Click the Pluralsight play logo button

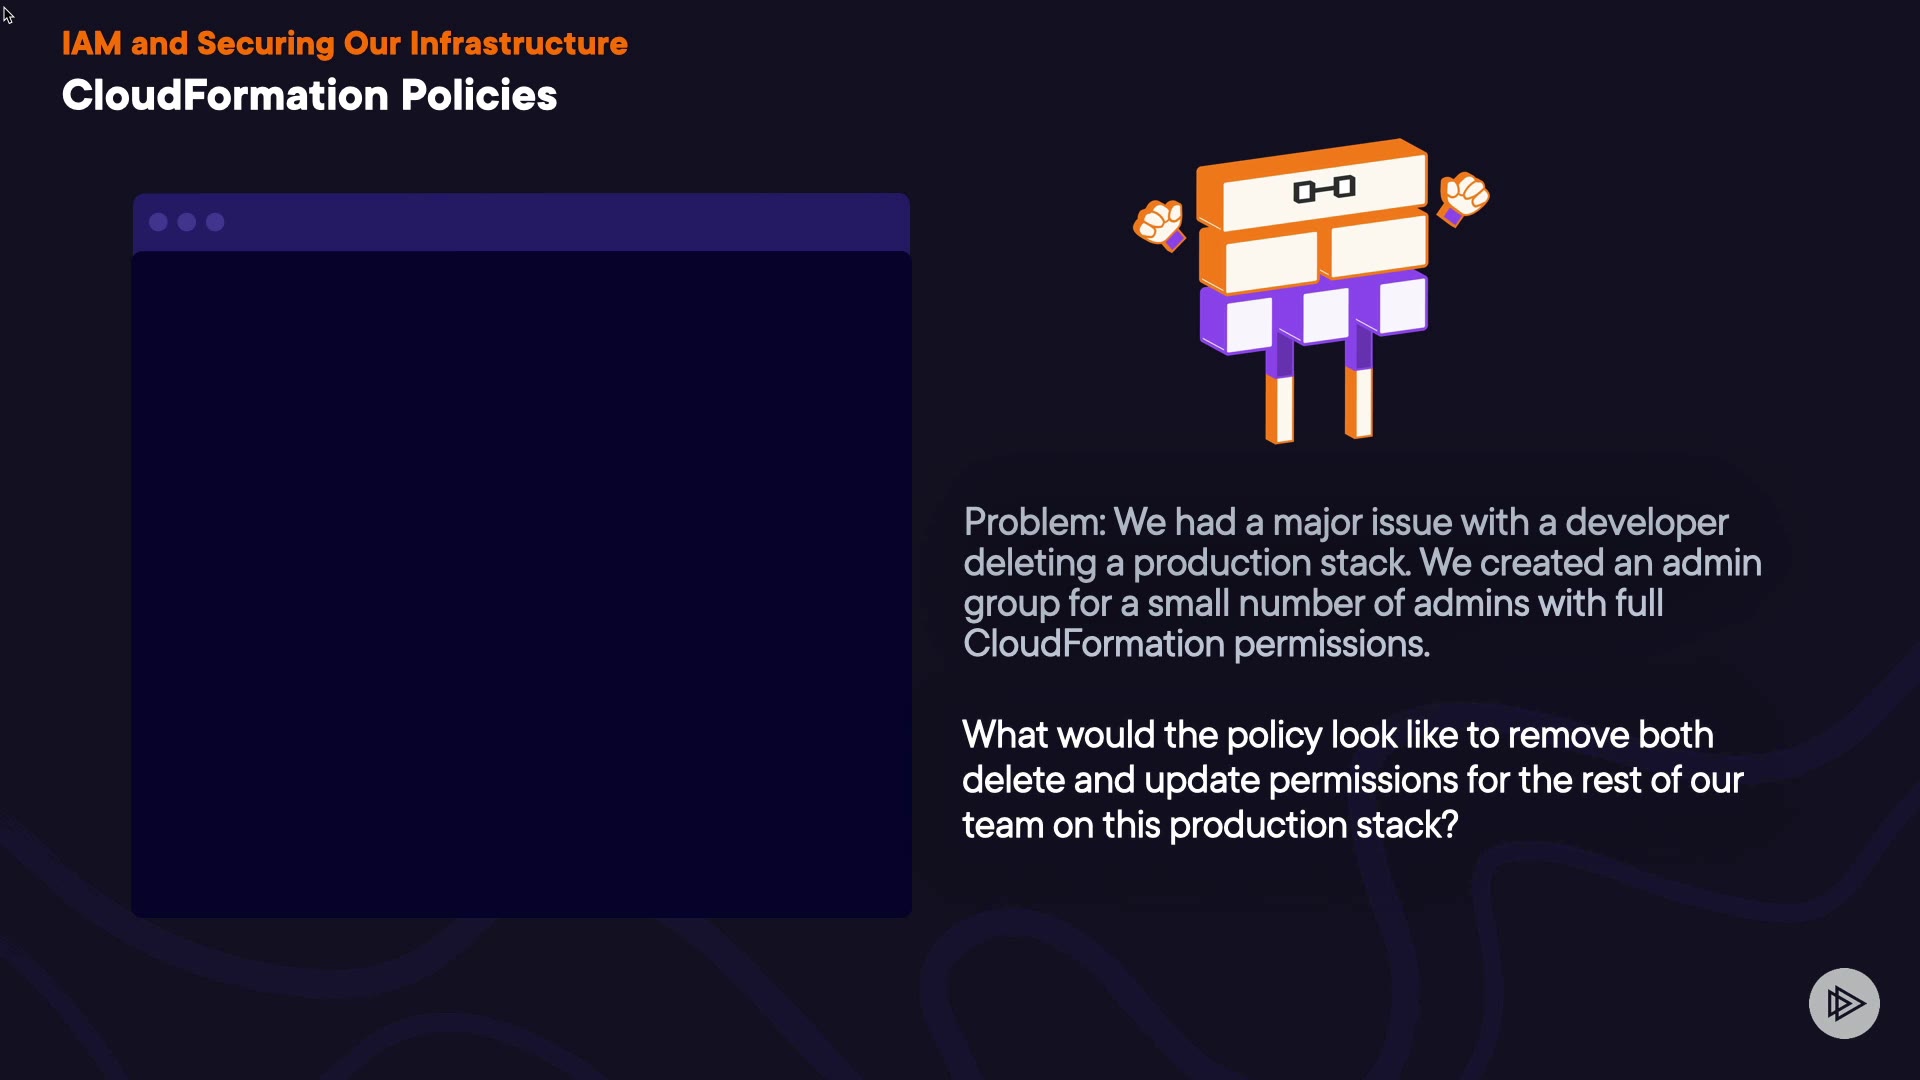[1844, 1003]
